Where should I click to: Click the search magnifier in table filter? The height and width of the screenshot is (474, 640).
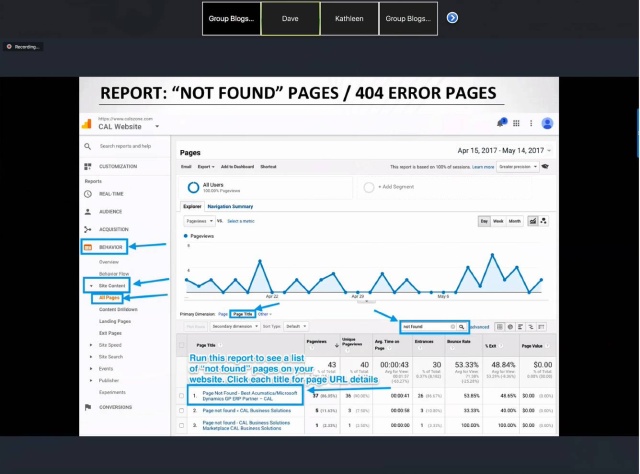click(x=462, y=327)
